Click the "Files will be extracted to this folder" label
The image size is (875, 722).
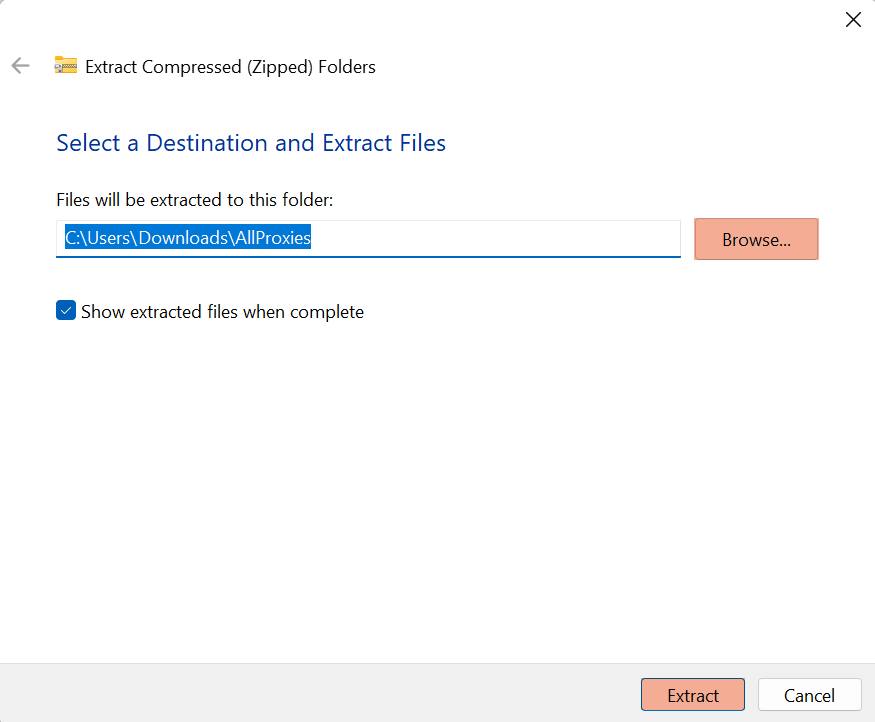point(194,200)
